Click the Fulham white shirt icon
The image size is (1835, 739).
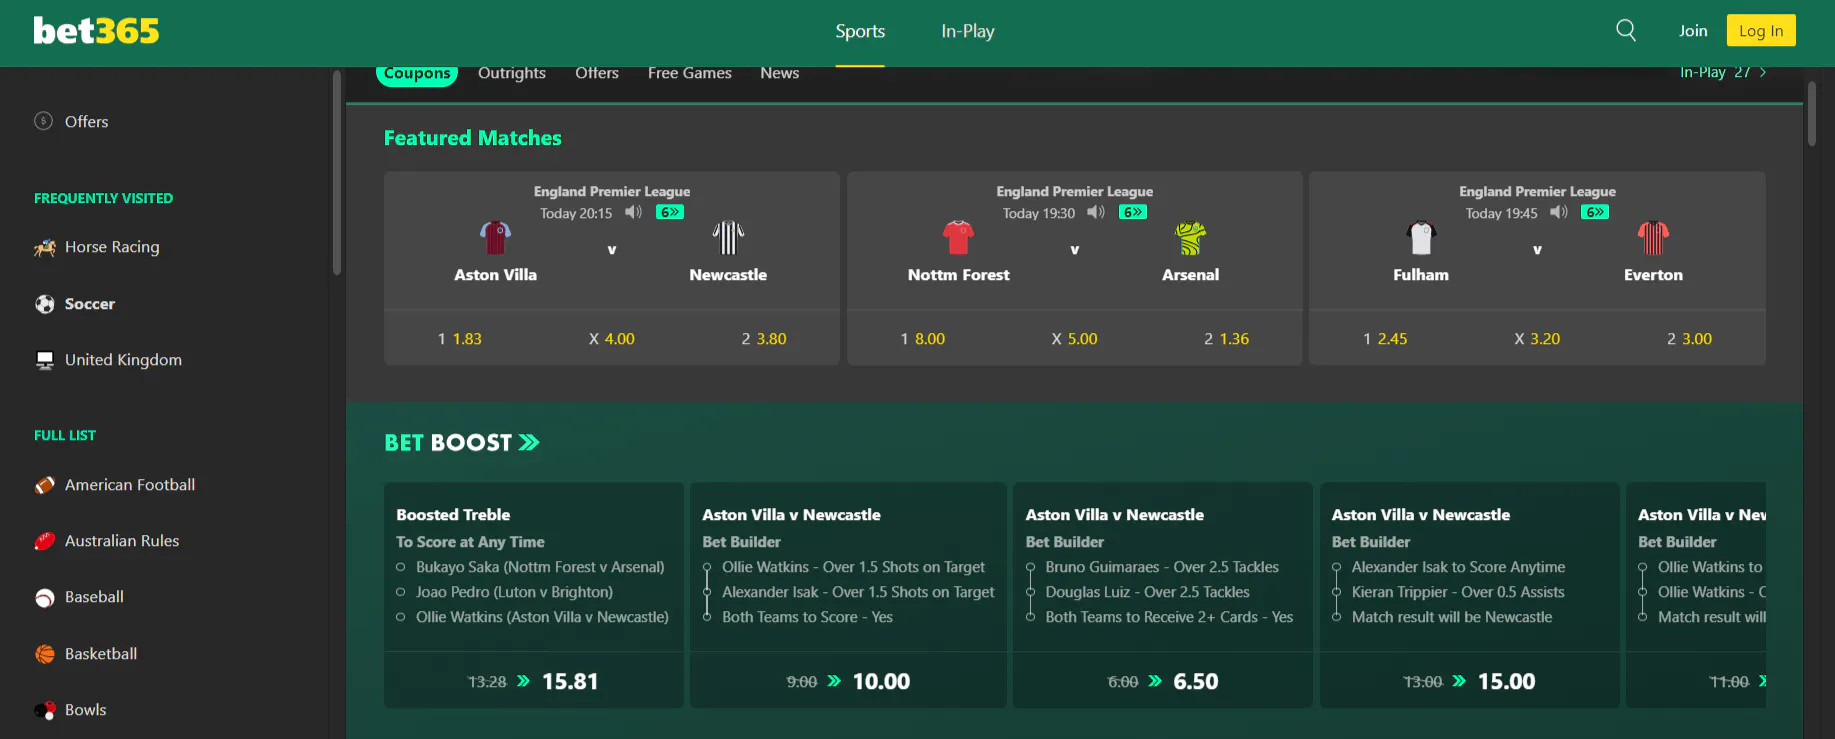pos(1421,238)
